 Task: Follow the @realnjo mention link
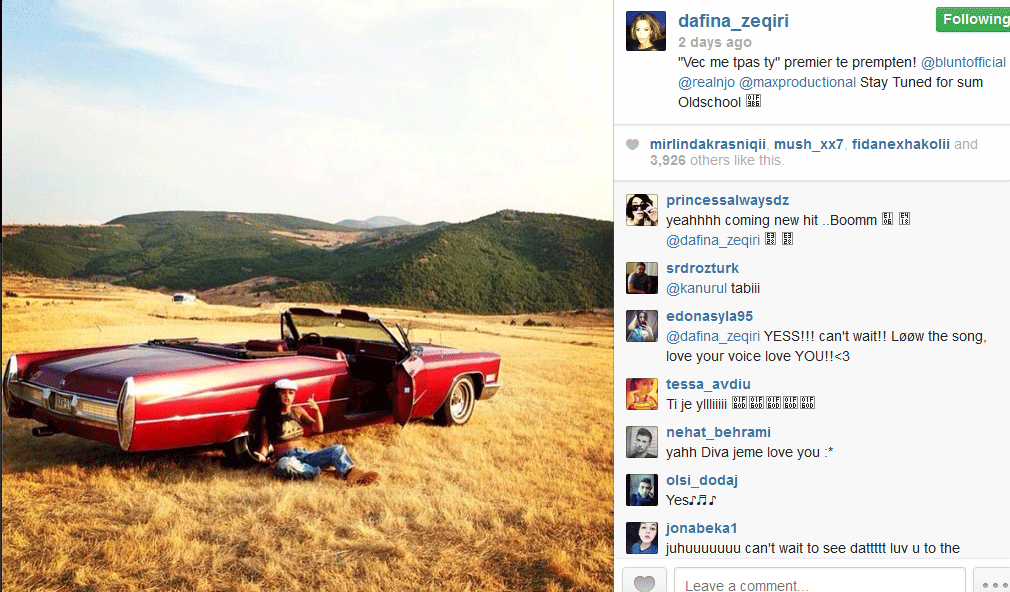(706, 82)
